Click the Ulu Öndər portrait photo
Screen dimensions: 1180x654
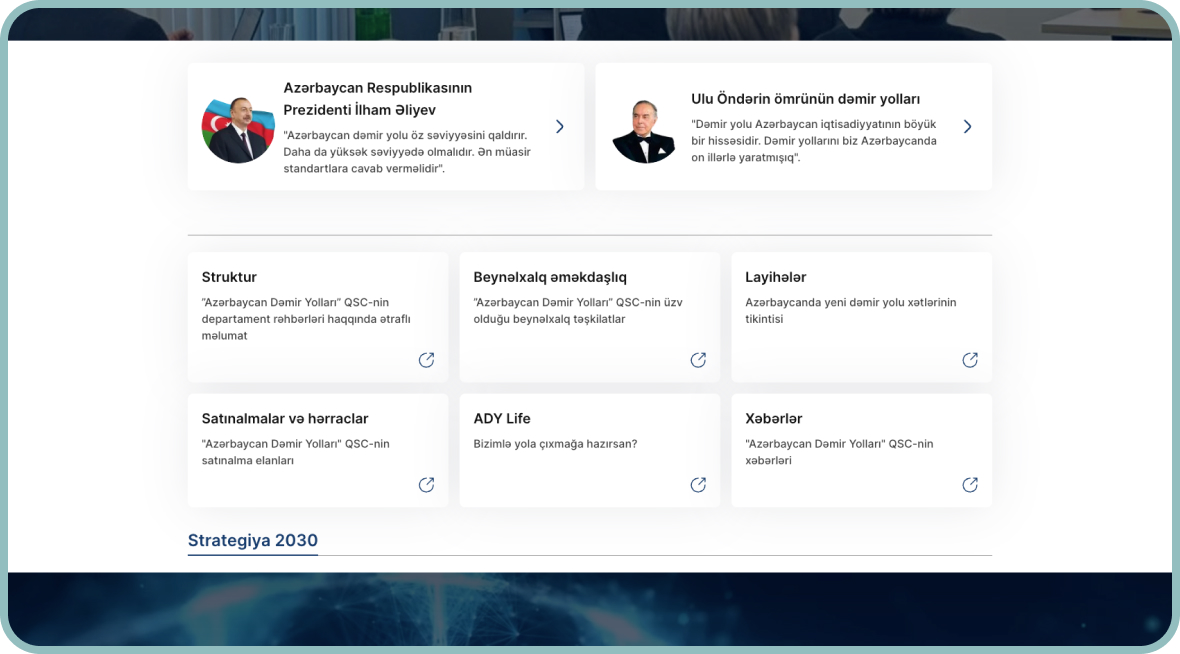pyautogui.click(x=645, y=130)
